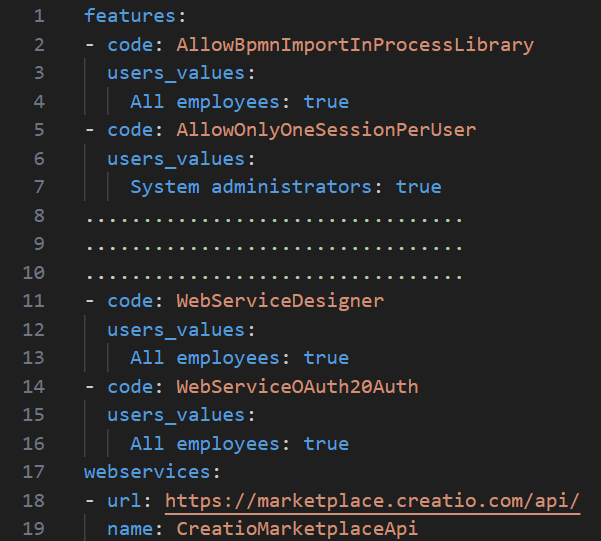
Task: Click line number 1 in gutter
Action: pyautogui.click(x=39, y=16)
